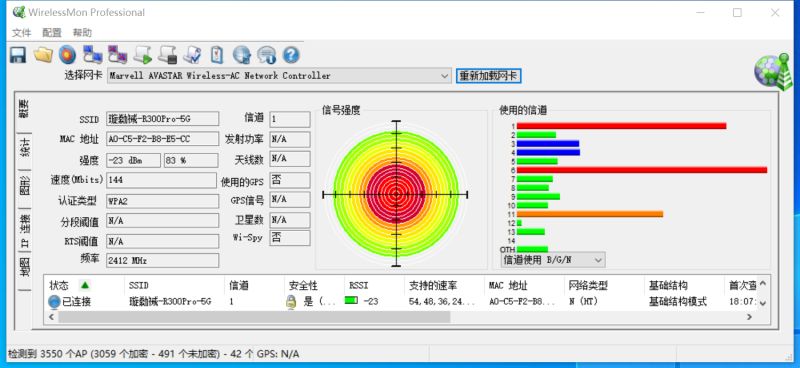Click the red channel 6 usage bar
800x368 pixels.
[x=642, y=170]
